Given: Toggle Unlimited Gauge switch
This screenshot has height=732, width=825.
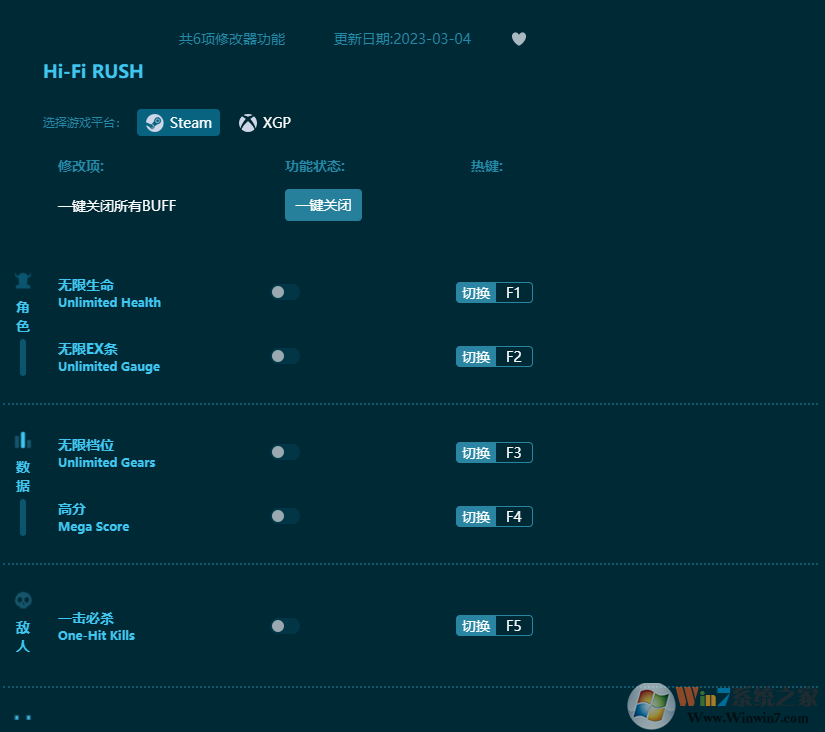Looking at the screenshot, I should coord(285,356).
